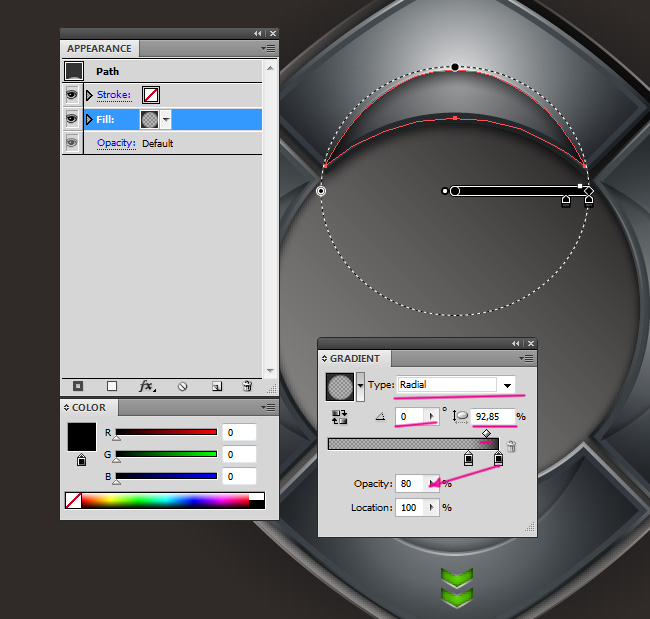Click the Appearance panel scroll down arrow

coord(270,370)
